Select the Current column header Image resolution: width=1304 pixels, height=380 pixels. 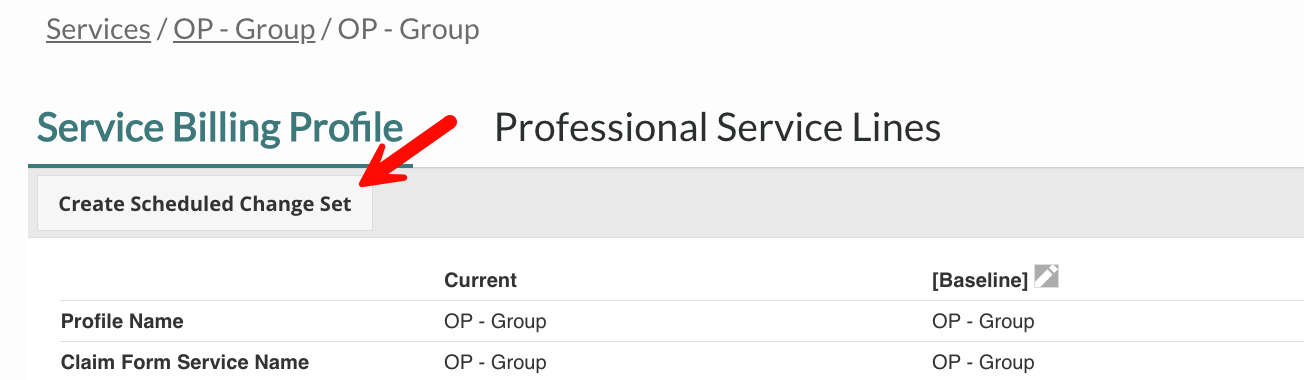[x=480, y=280]
